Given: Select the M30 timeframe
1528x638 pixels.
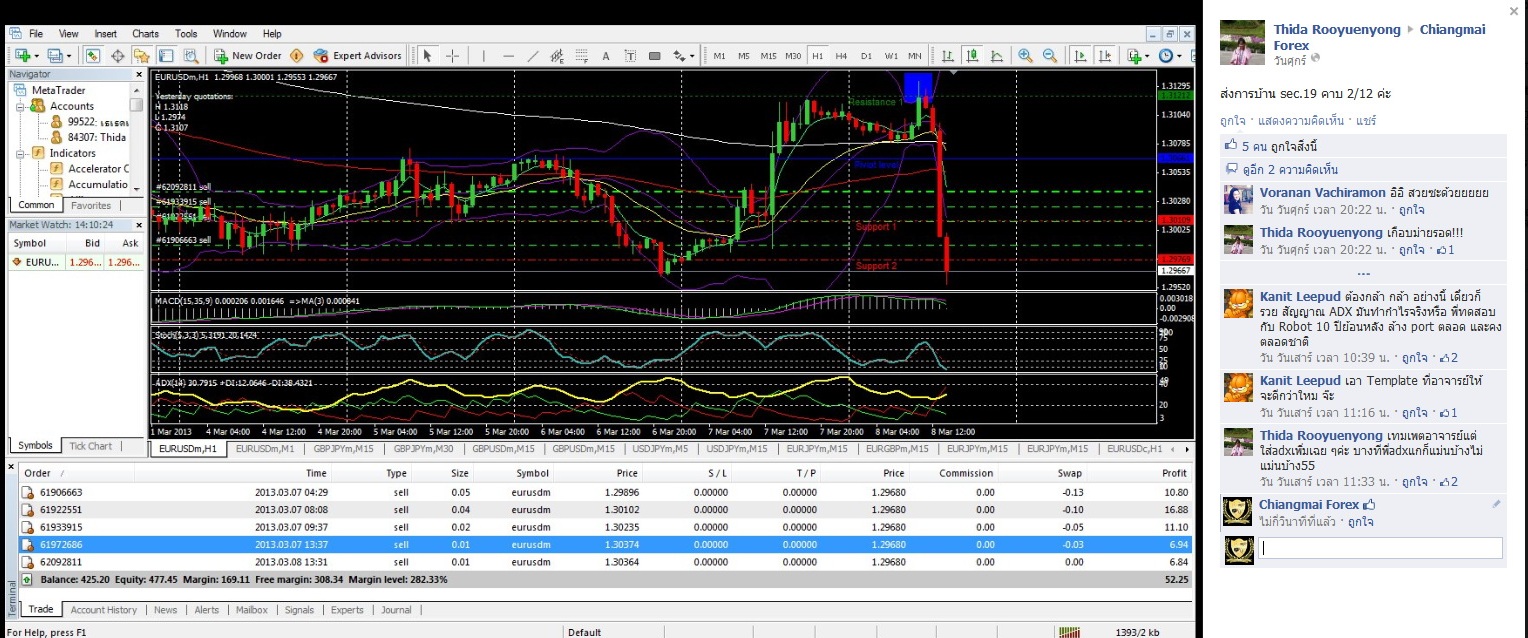Looking at the screenshot, I should click(793, 56).
